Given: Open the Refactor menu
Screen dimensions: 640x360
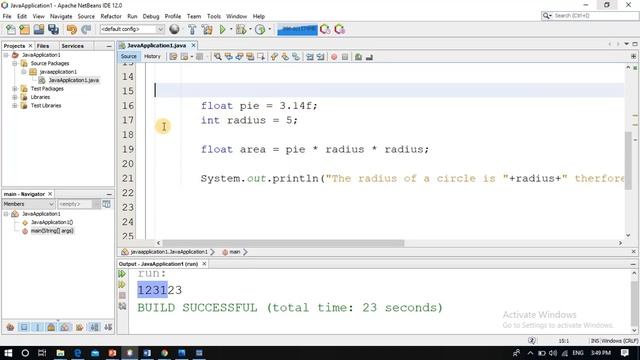Looking at the screenshot, I should coord(111,16).
